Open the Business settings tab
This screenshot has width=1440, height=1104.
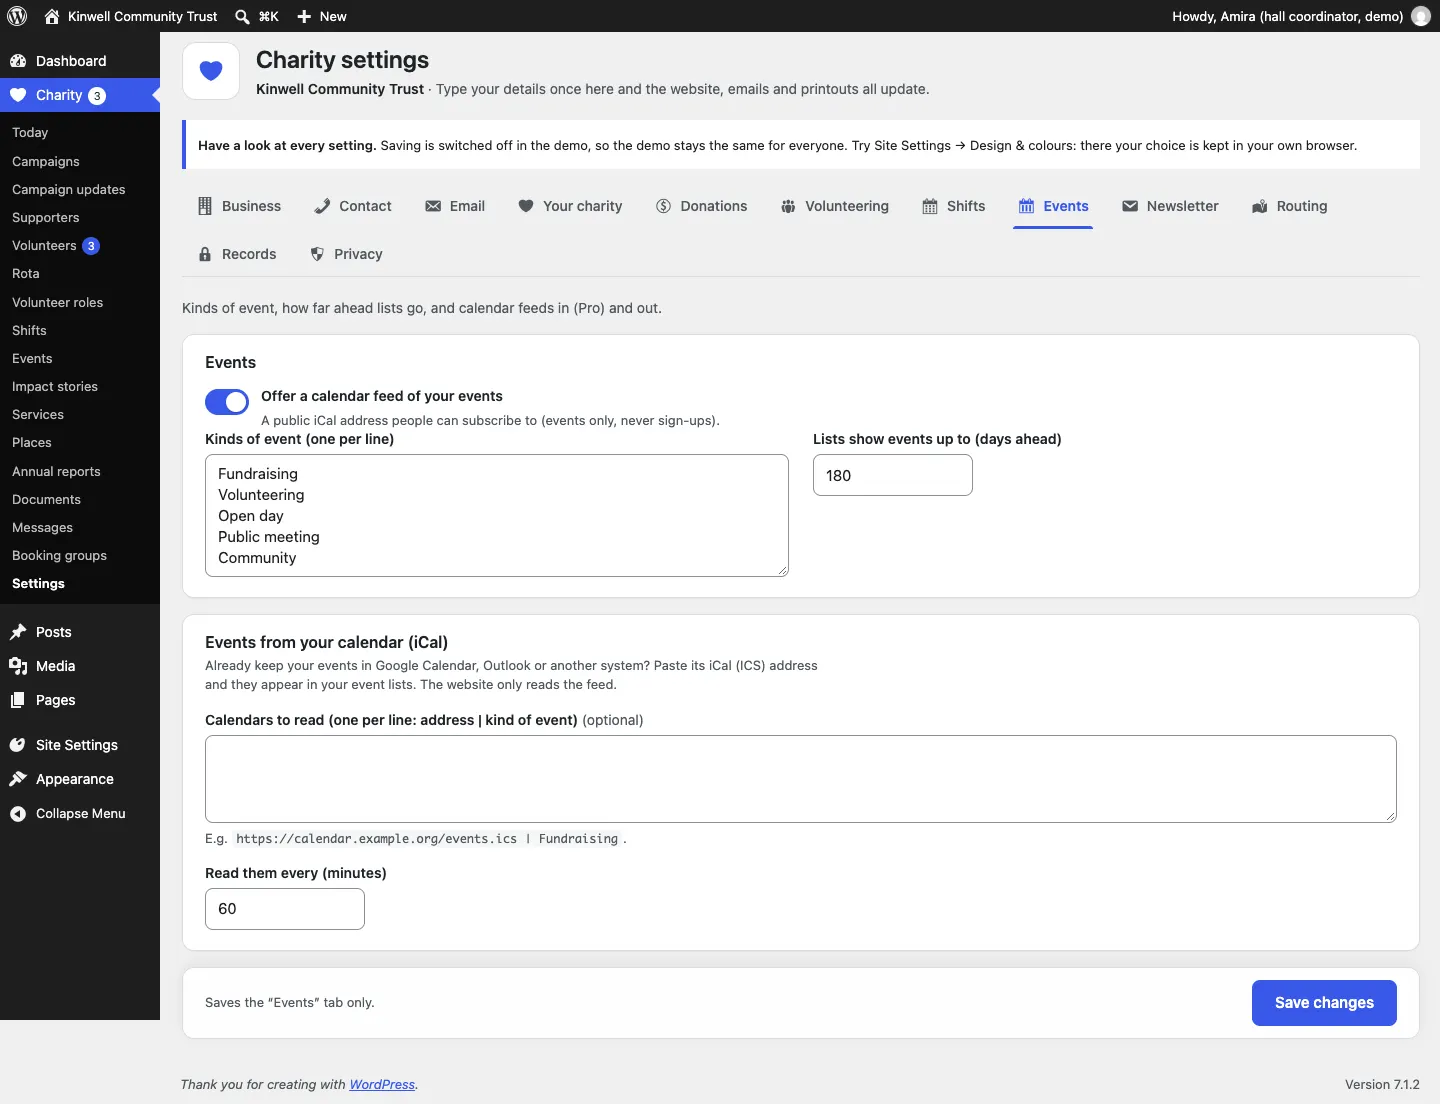pyautogui.click(x=239, y=206)
